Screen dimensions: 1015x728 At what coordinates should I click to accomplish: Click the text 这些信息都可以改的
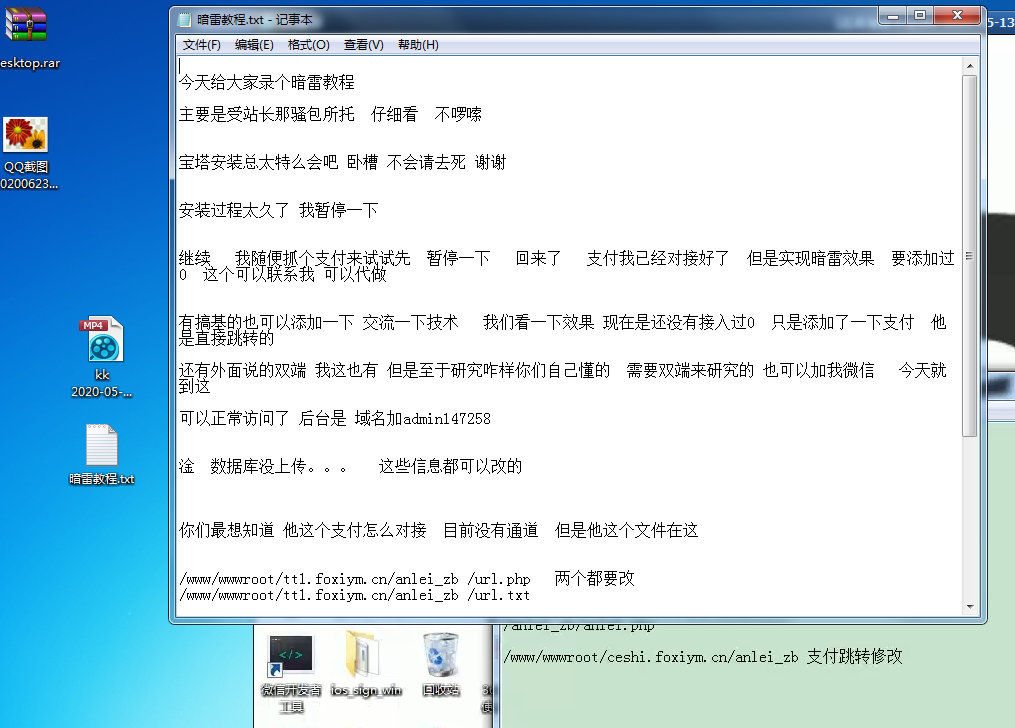(451, 467)
